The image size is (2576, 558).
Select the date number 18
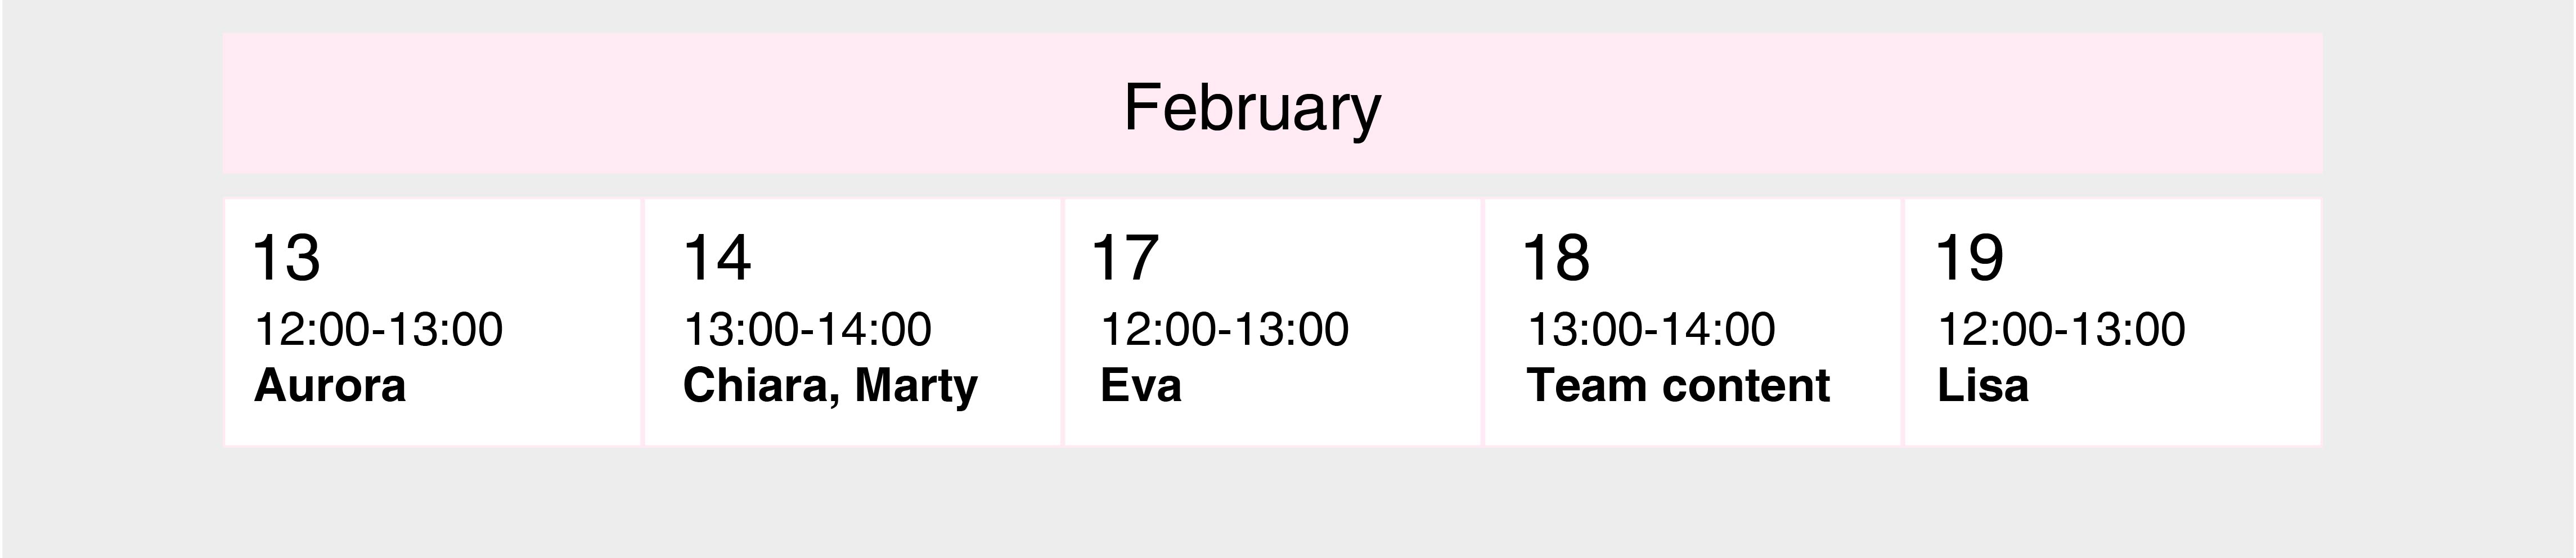[x=1556, y=257]
